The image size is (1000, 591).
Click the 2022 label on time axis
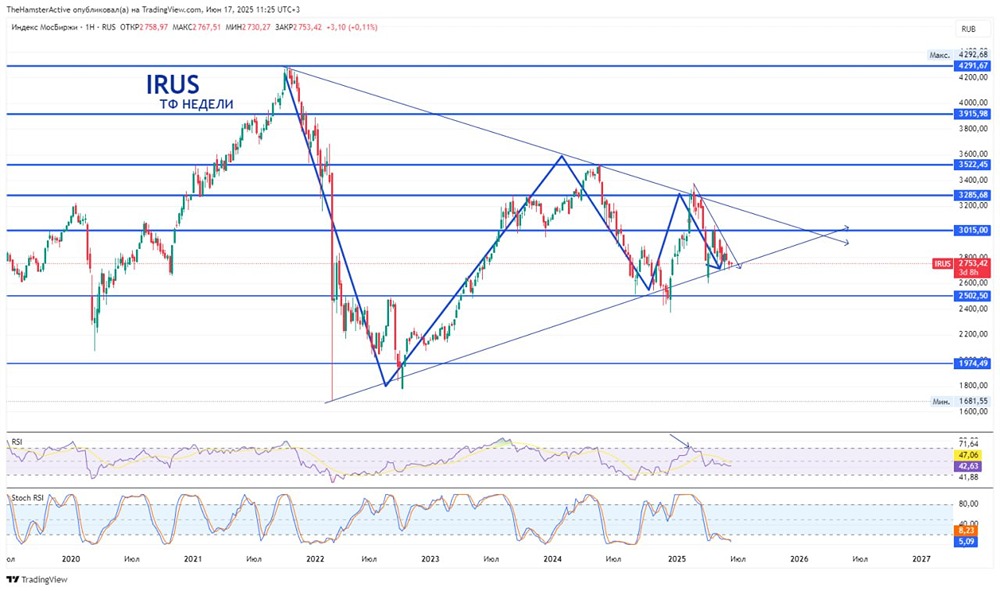point(315,559)
